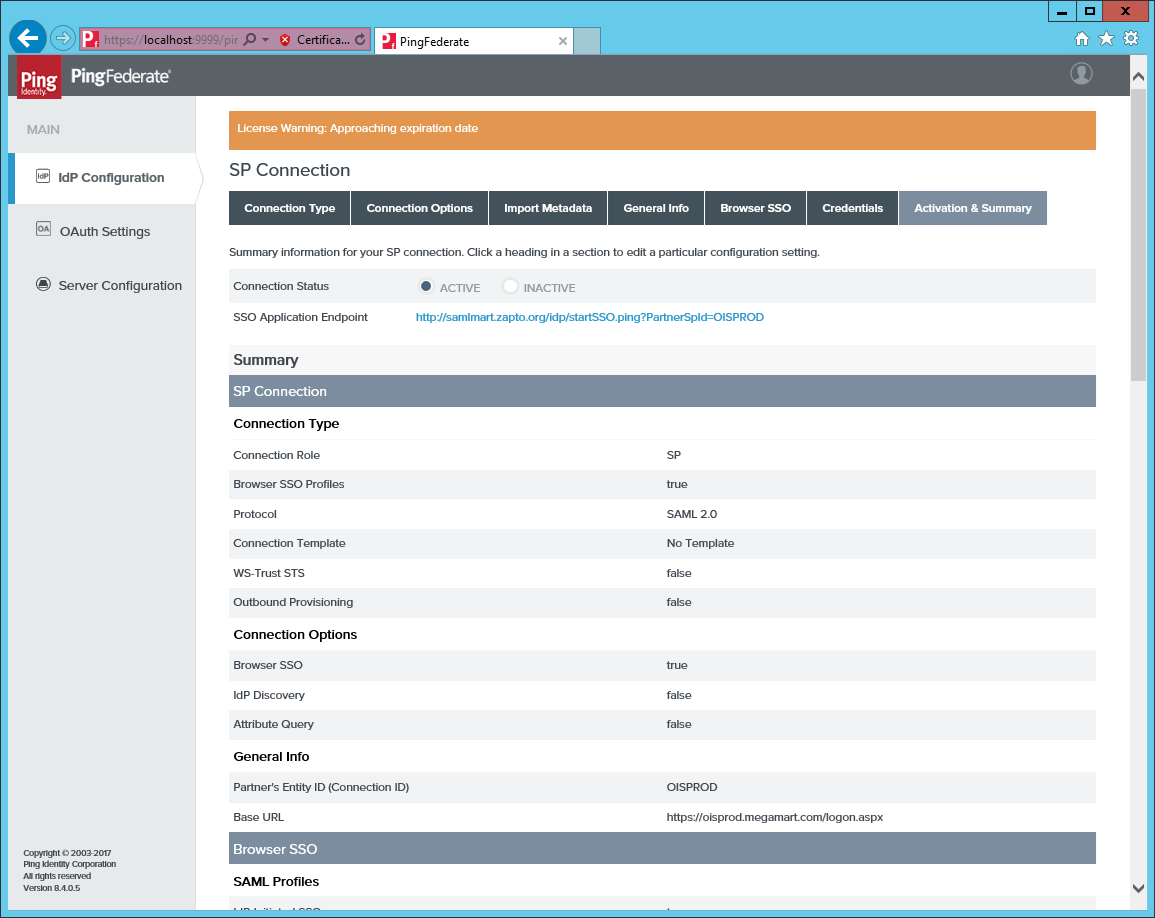This screenshot has width=1155, height=918.
Task: Click the 'SAML 2.0' protocol value
Action: [x=692, y=514]
